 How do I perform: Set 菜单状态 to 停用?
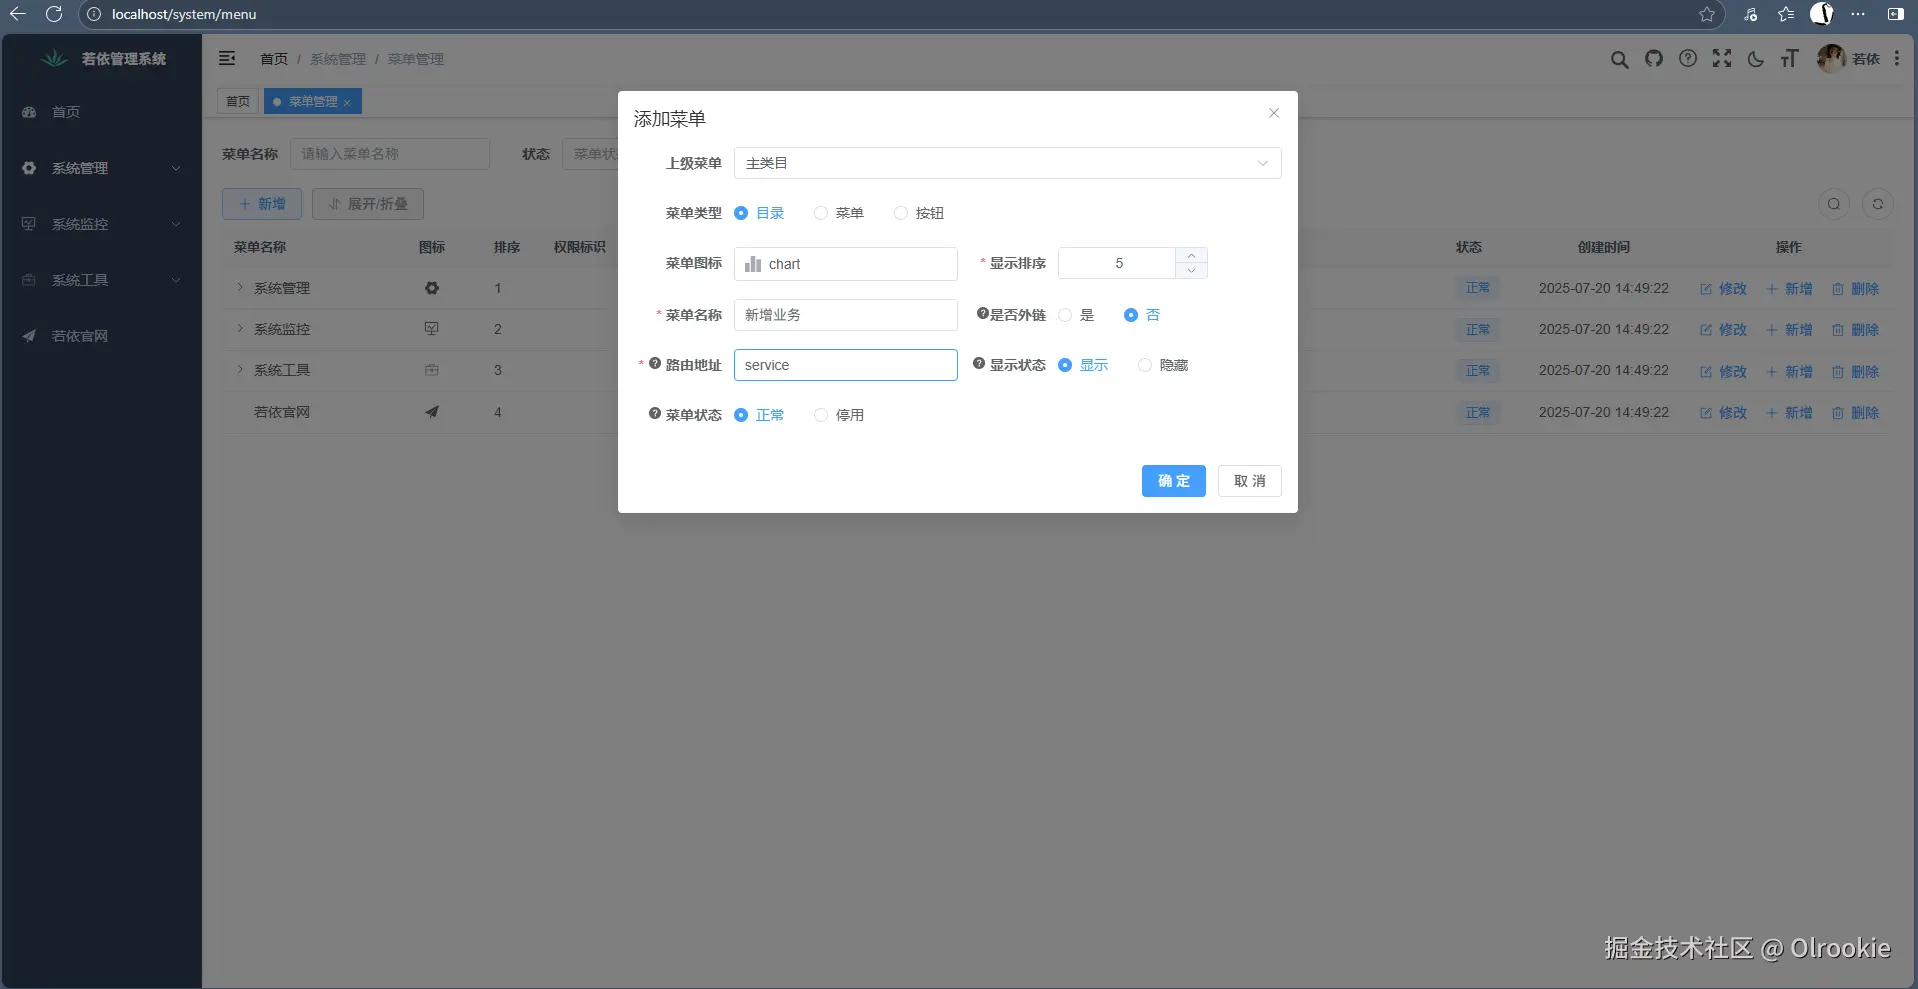pyautogui.click(x=839, y=415)
